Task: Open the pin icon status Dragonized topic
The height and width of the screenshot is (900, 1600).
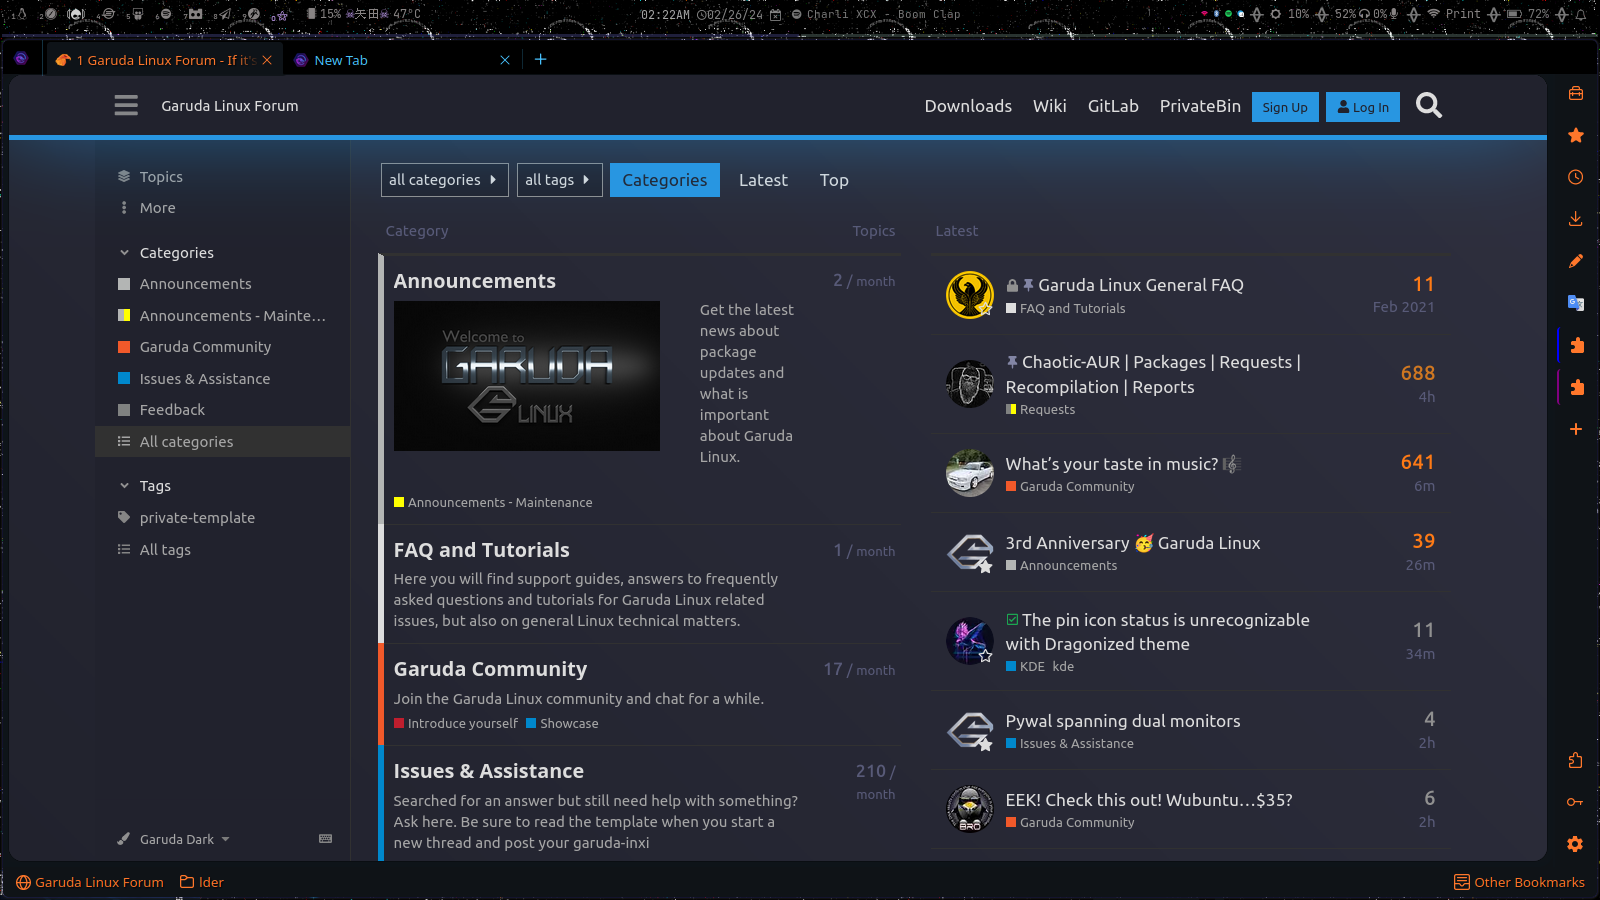Action: (x=1157, y=632)
